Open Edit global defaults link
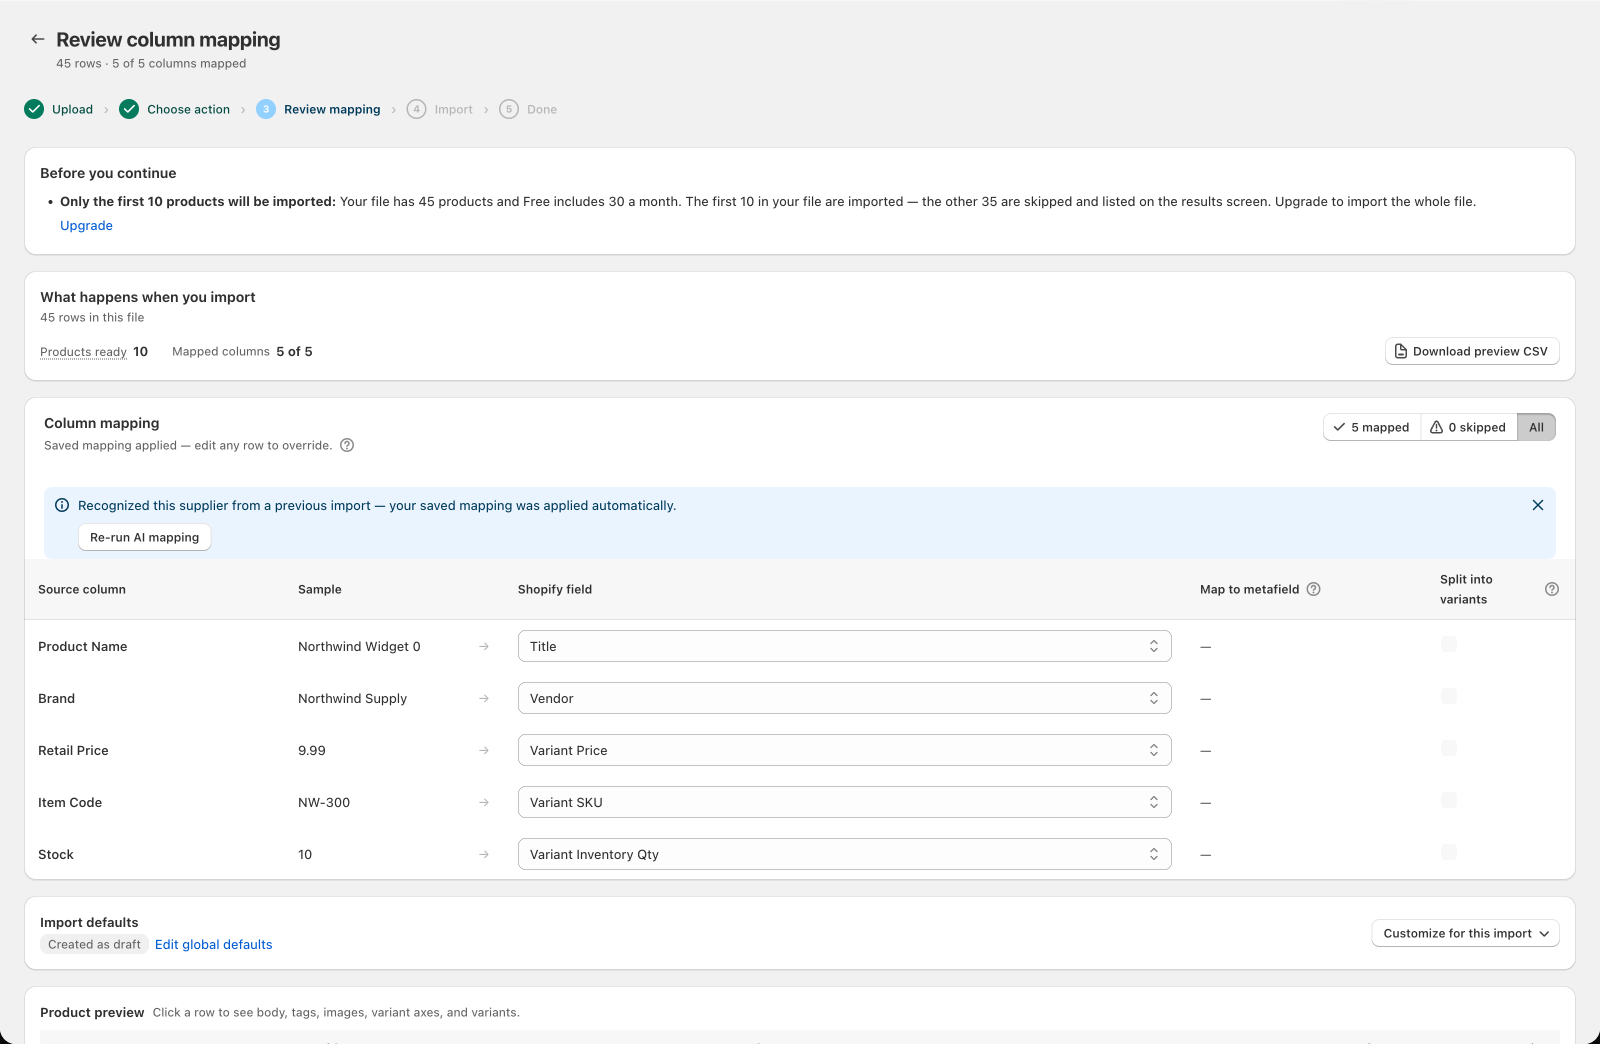The height and width of the screenshot is (1044, 1600). click(x=213, y=944)
